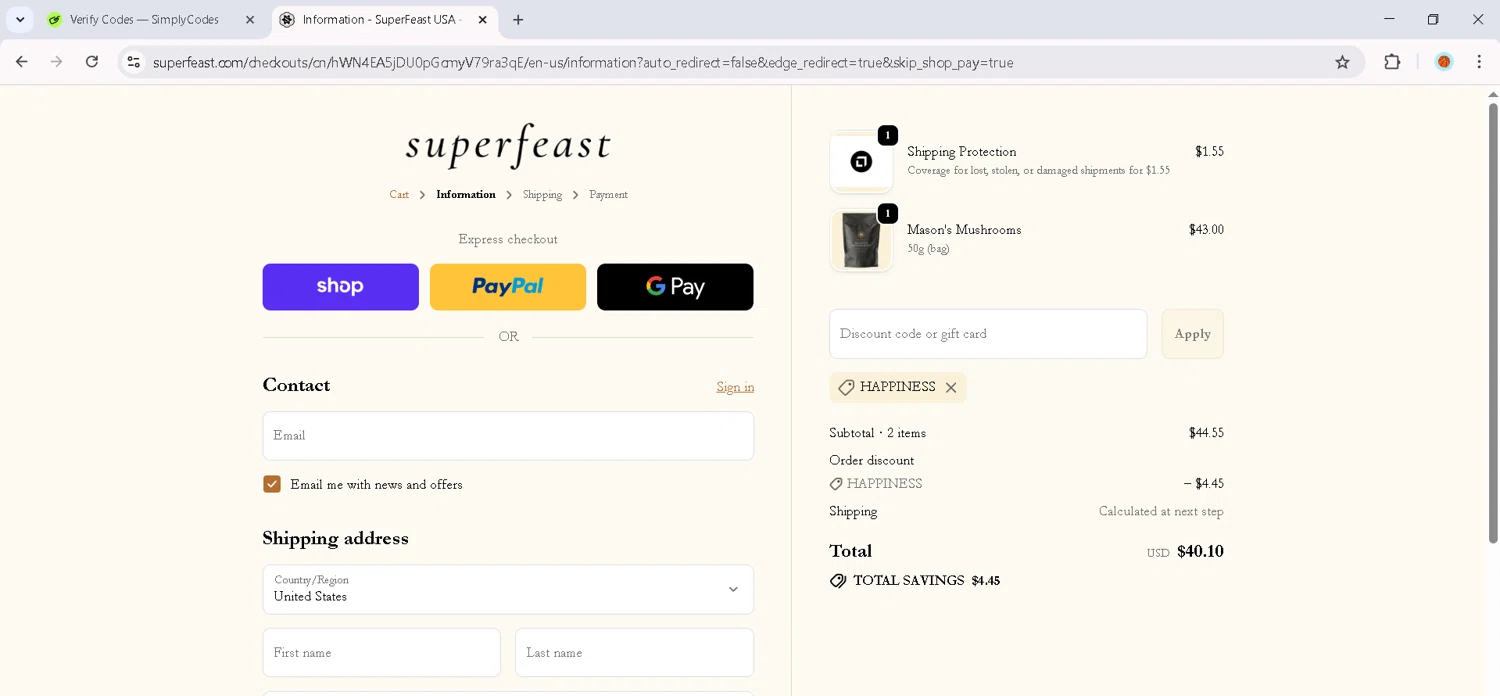Viewport: 1500px width, 696px height.
Task: Reload the page with refresh icon
Action: click(92, 62)
